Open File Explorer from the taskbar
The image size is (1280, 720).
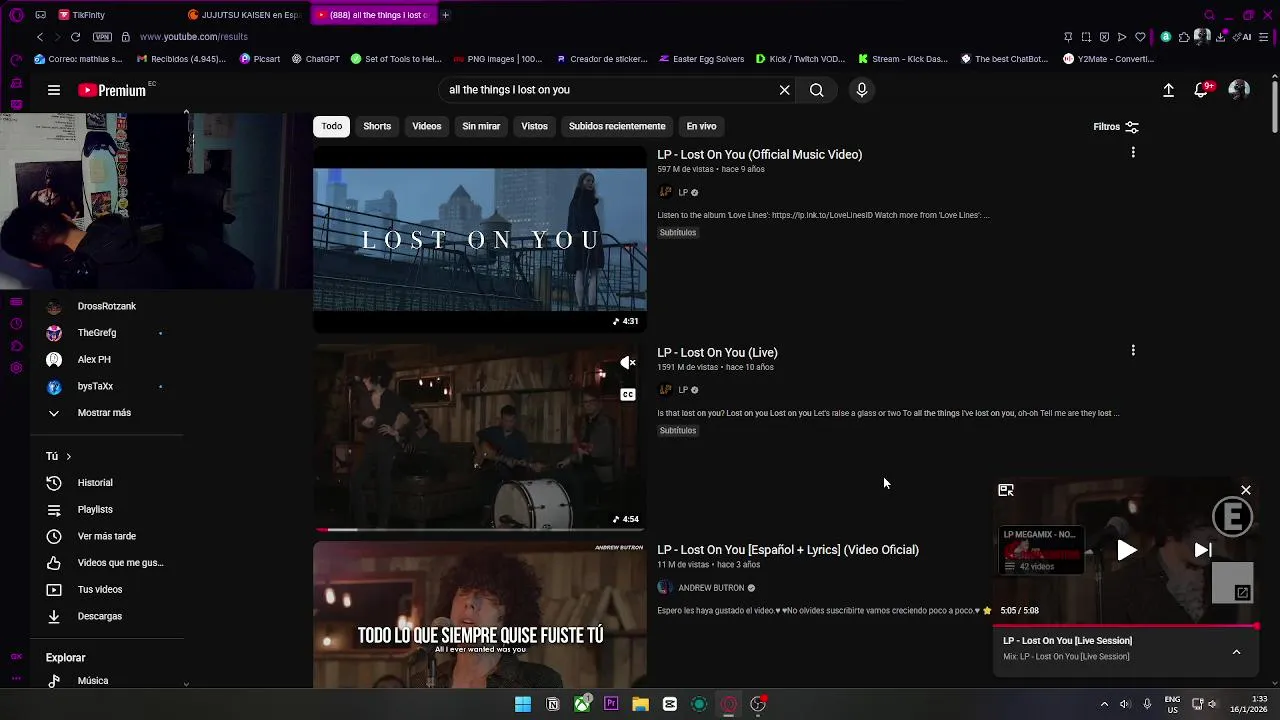tap(640, 704)
